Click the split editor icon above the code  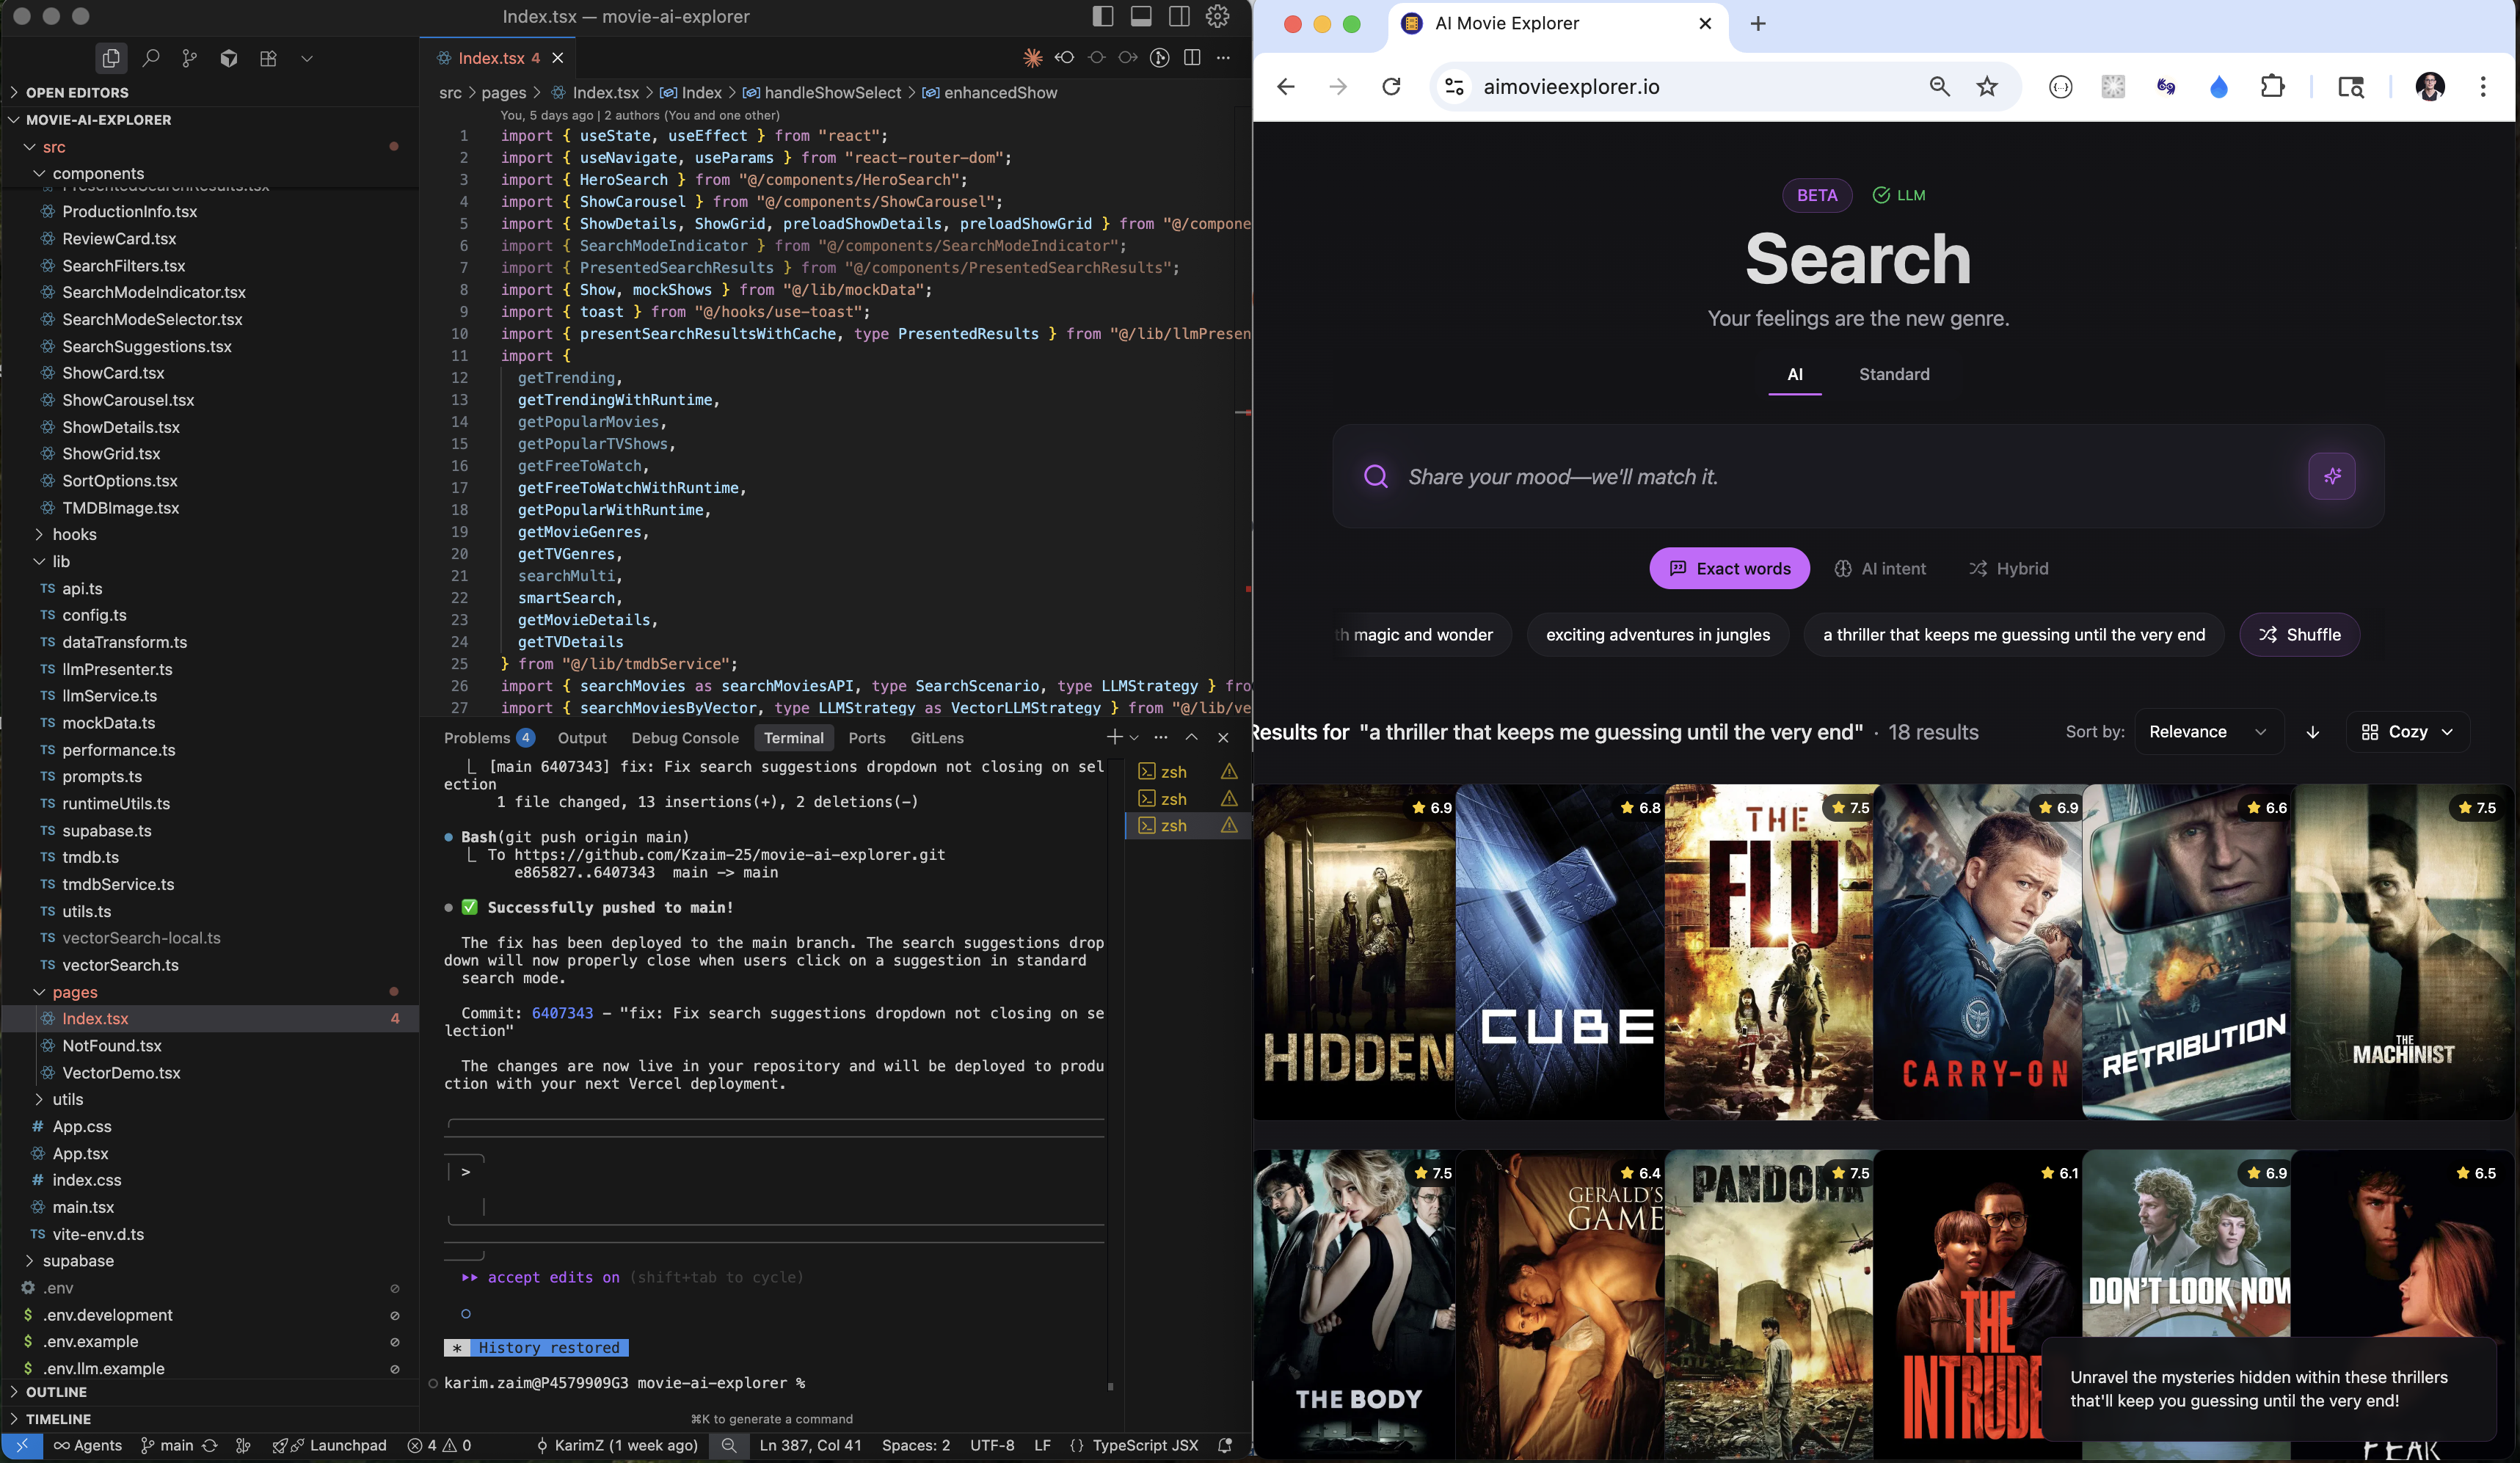click(x=1191, y=57)
